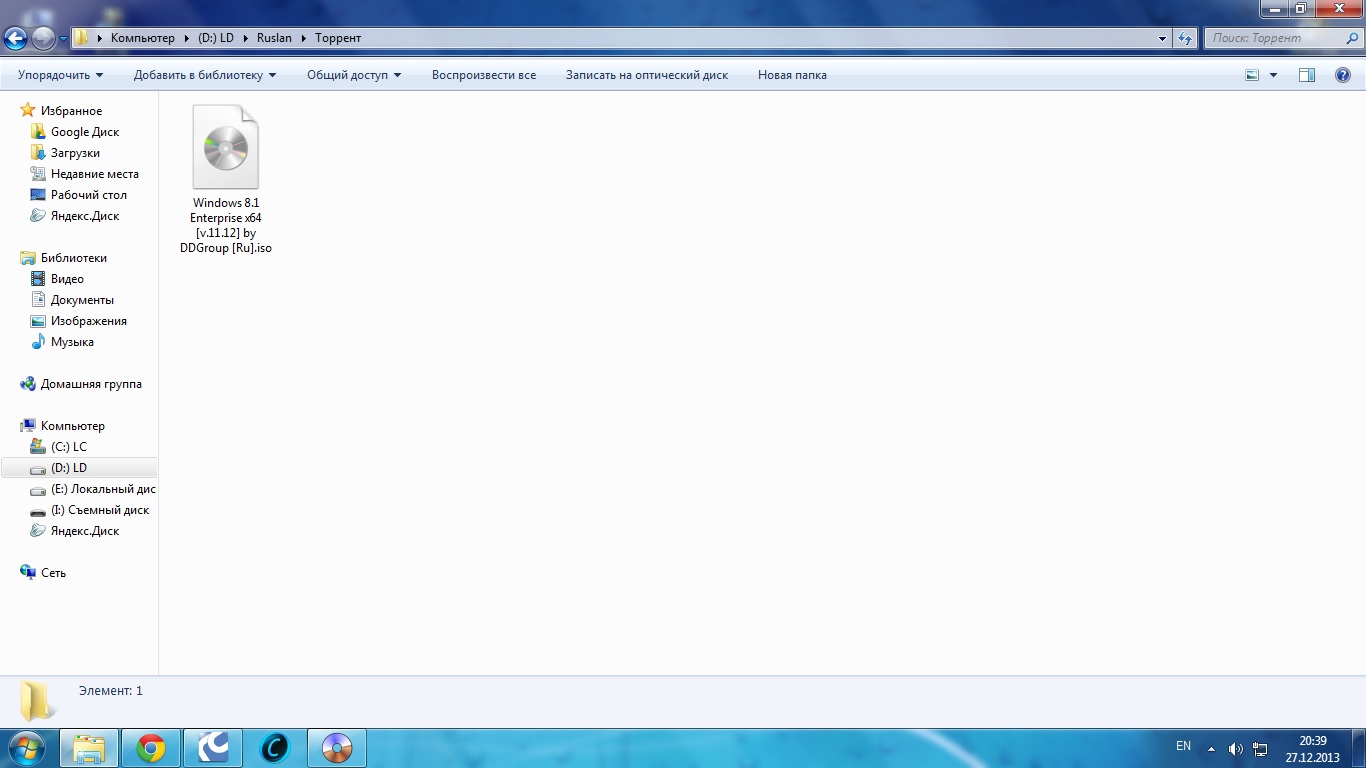Viewport: 1366px width, 768px height.
Task: Open the blue C-logo app on taskbar
Action: click(274, 748)
